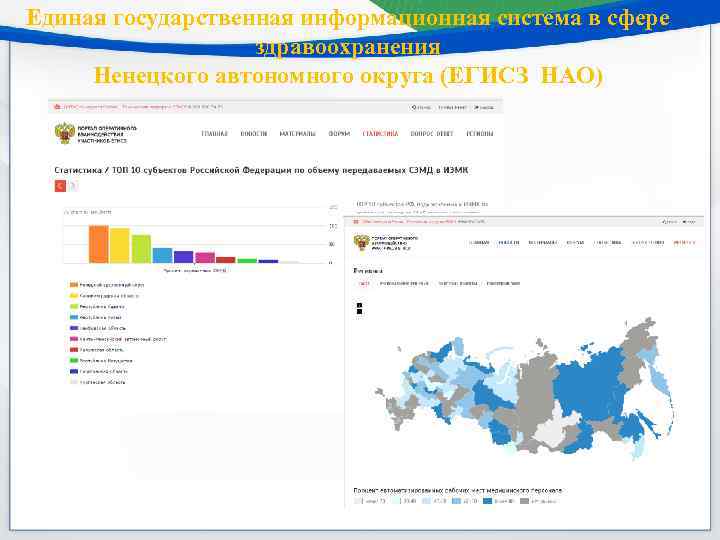Open the Формы menu item in the statistics portal
Viewport: 720px width, 540px height.
coord(339,134)
